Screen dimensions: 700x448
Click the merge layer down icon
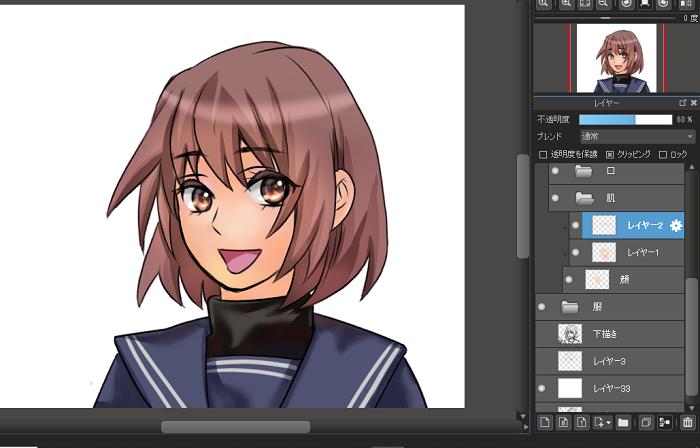(x=665, y=423)
